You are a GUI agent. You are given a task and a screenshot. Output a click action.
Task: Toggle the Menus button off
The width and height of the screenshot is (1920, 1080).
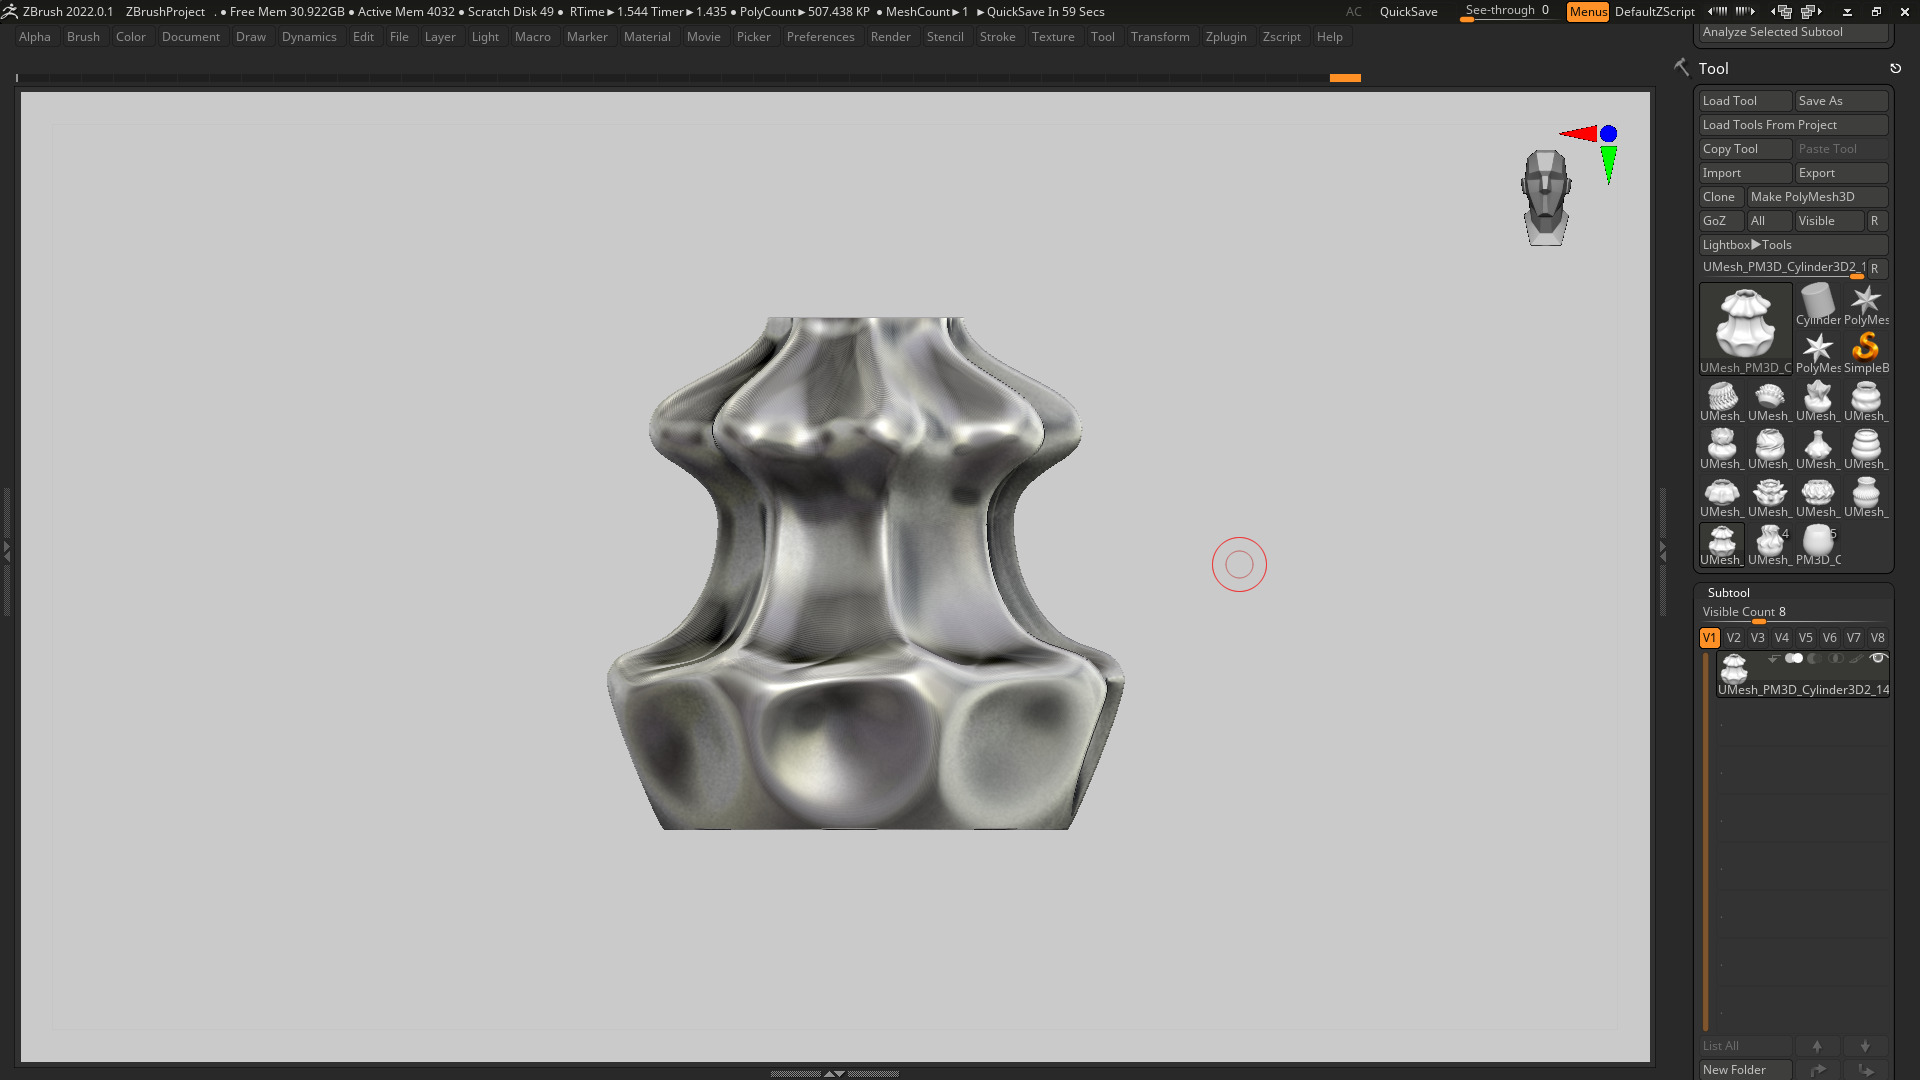click(x=1588, y=11)
